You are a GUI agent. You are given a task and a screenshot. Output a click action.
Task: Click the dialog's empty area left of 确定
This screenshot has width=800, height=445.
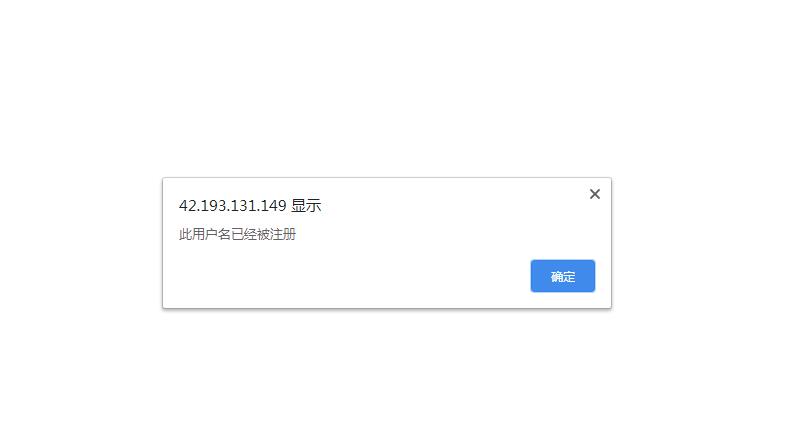(x=347, y=276)
